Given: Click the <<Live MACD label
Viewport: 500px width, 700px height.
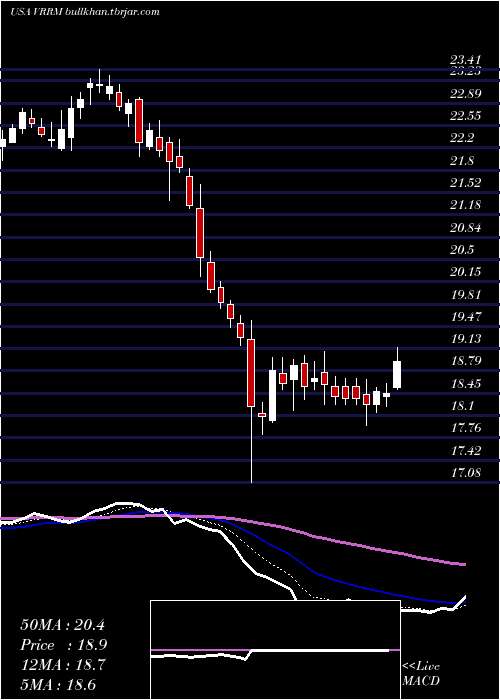Looking at the screenshot, I should tap(421, 674).
